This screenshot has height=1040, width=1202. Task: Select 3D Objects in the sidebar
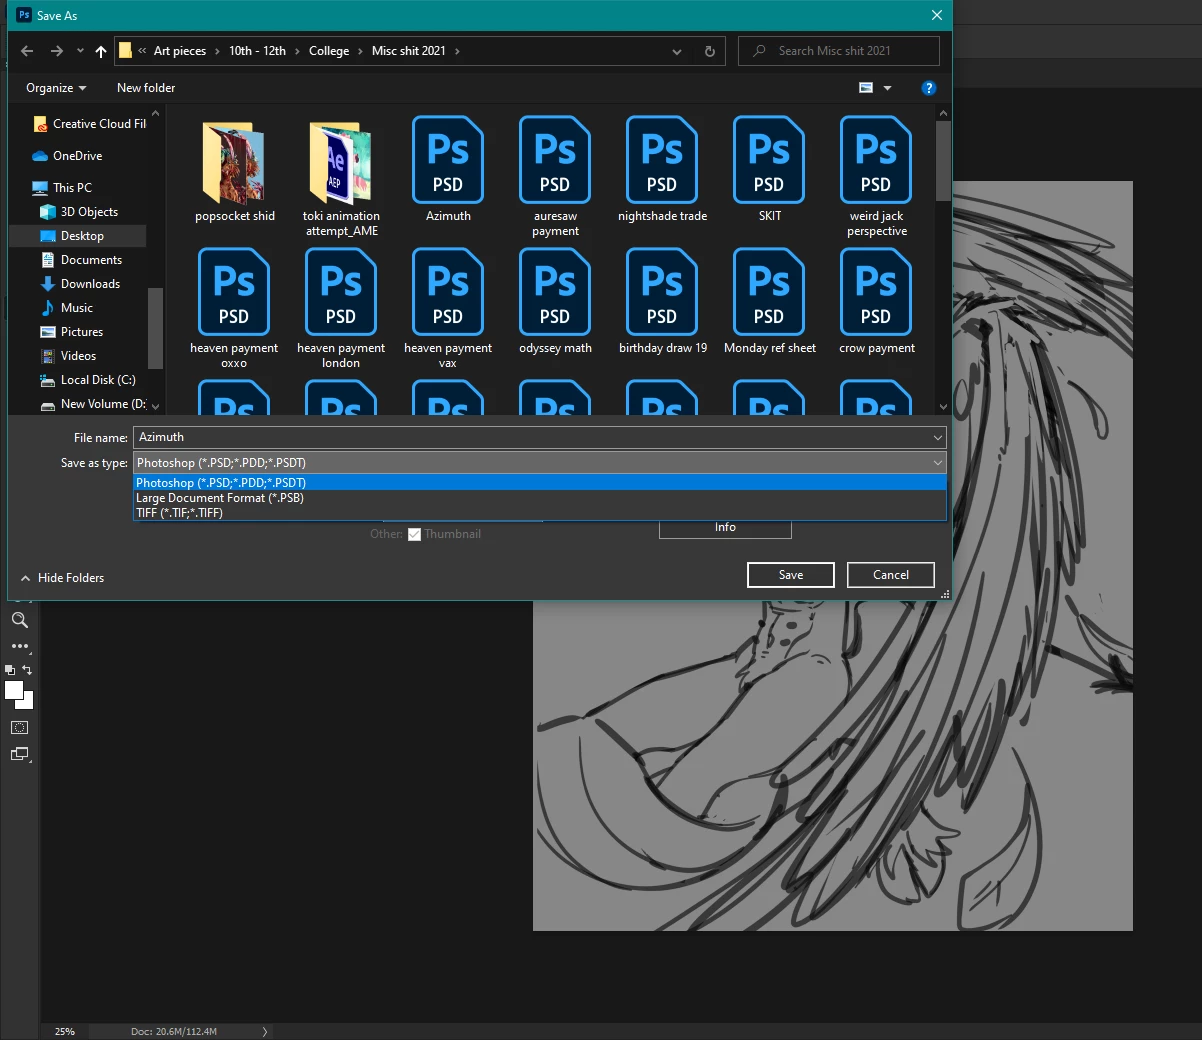pyautogui.click(x=79, y=212)
